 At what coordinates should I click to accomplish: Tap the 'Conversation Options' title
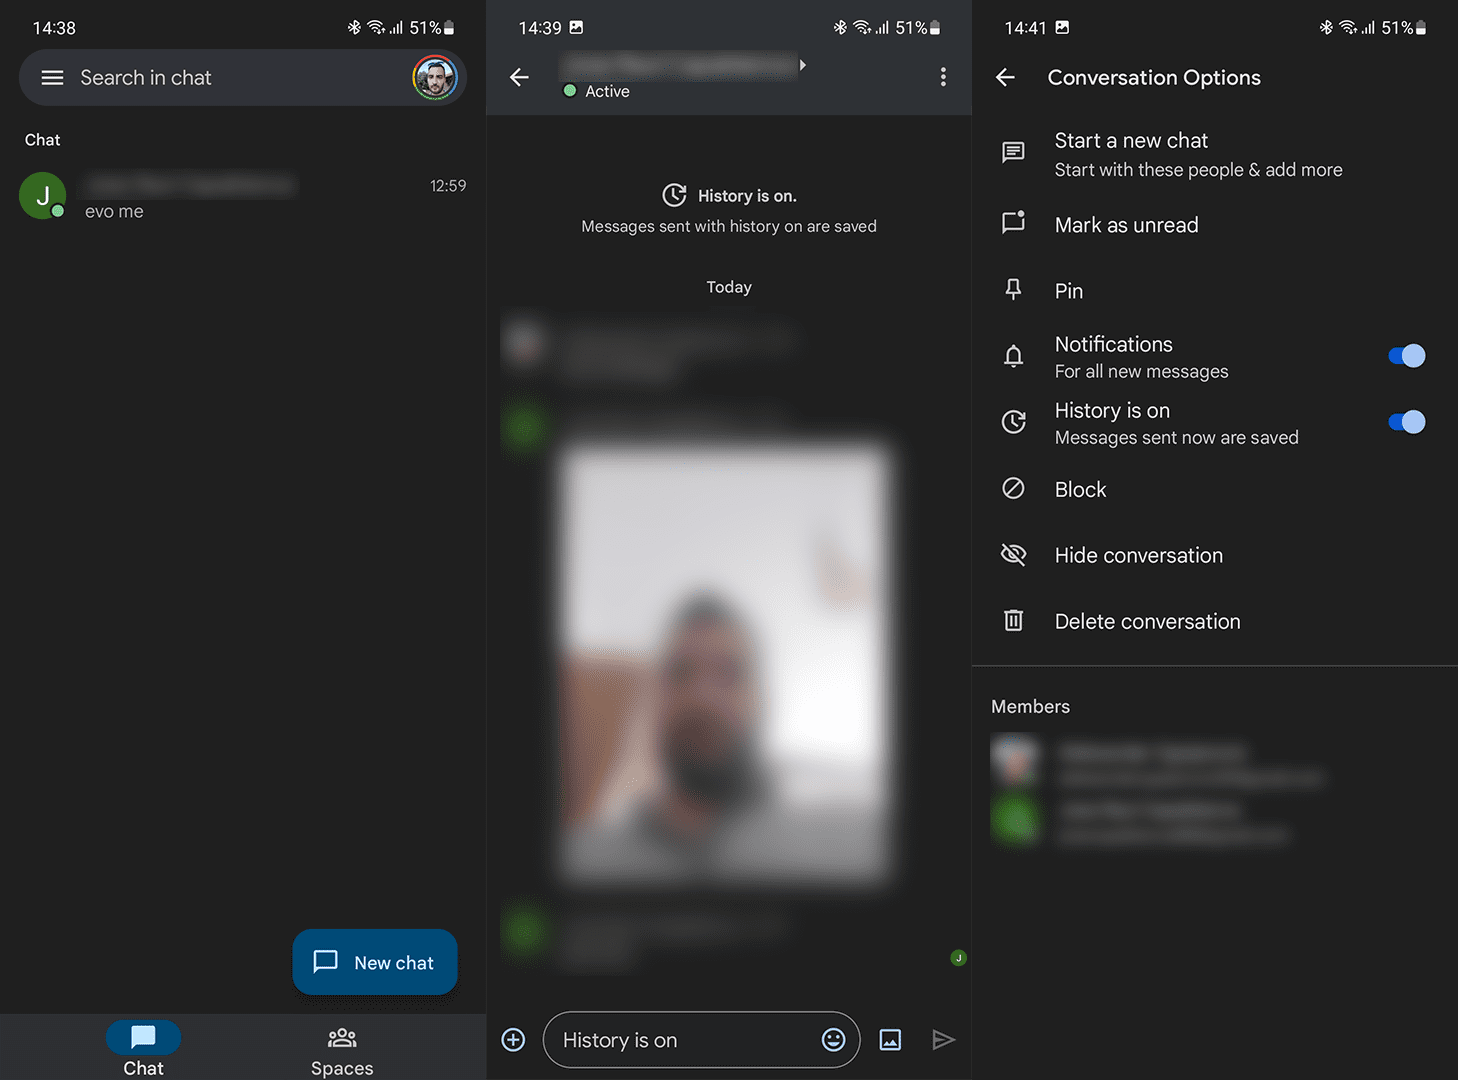[1154, 78]
